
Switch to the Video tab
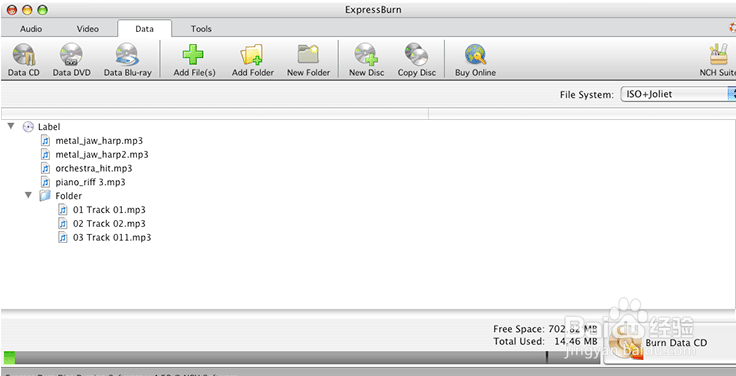click(88, 29)
